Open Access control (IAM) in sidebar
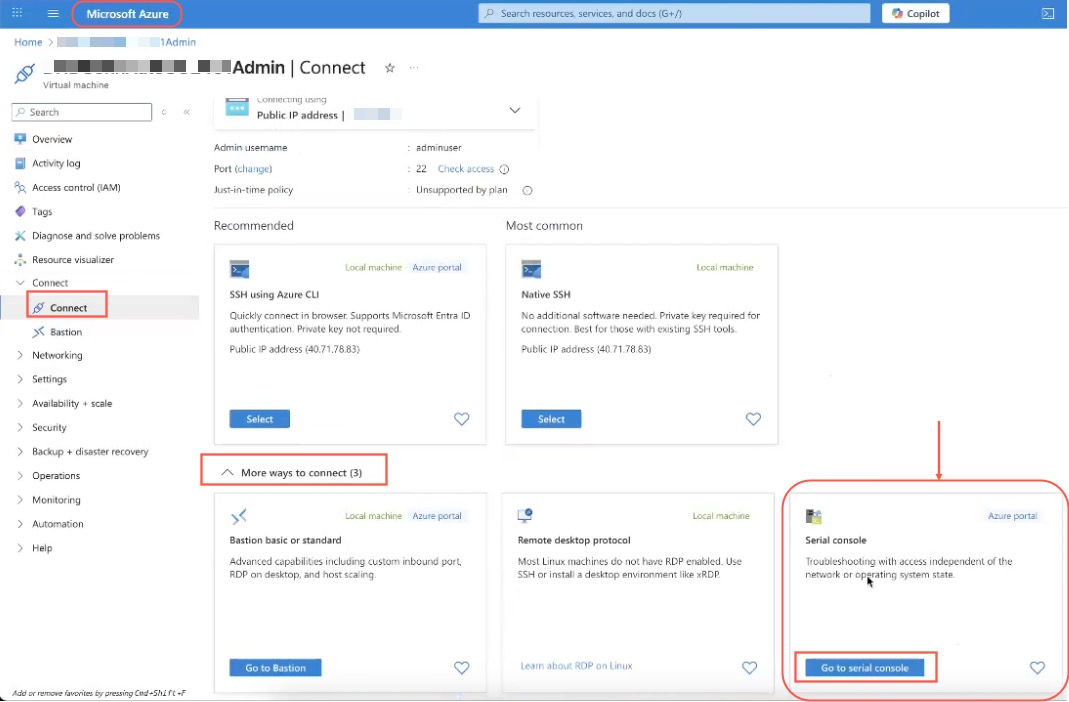Viewport: 1069px width, 702px height. click(x=76, y=188)
